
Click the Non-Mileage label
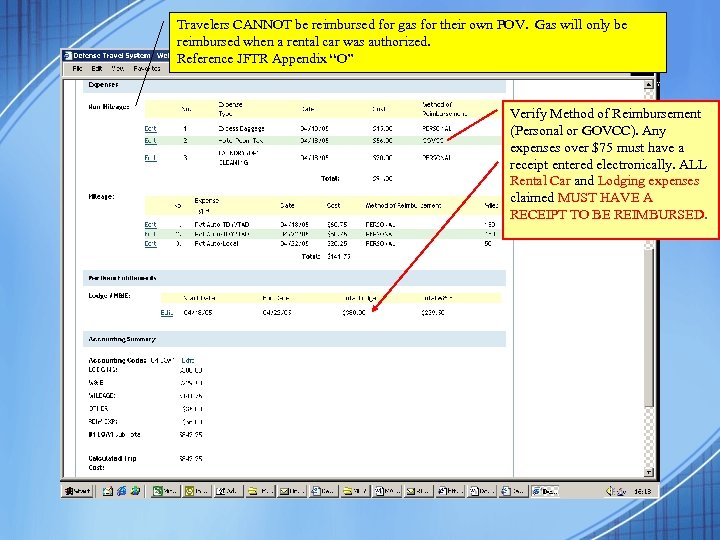[x=109, y=107]
